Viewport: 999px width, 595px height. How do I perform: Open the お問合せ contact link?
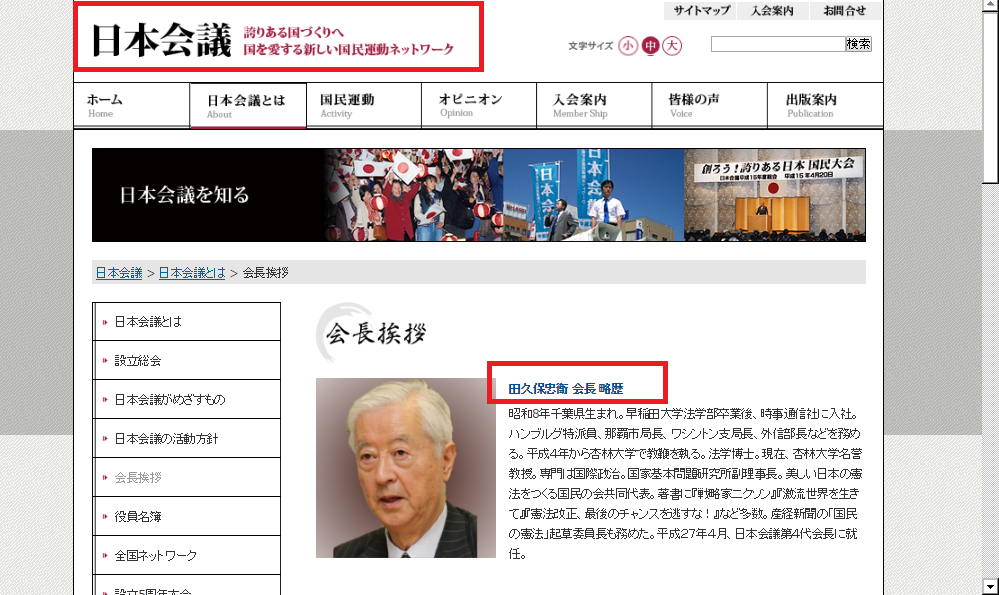click(x=845, y=11)
